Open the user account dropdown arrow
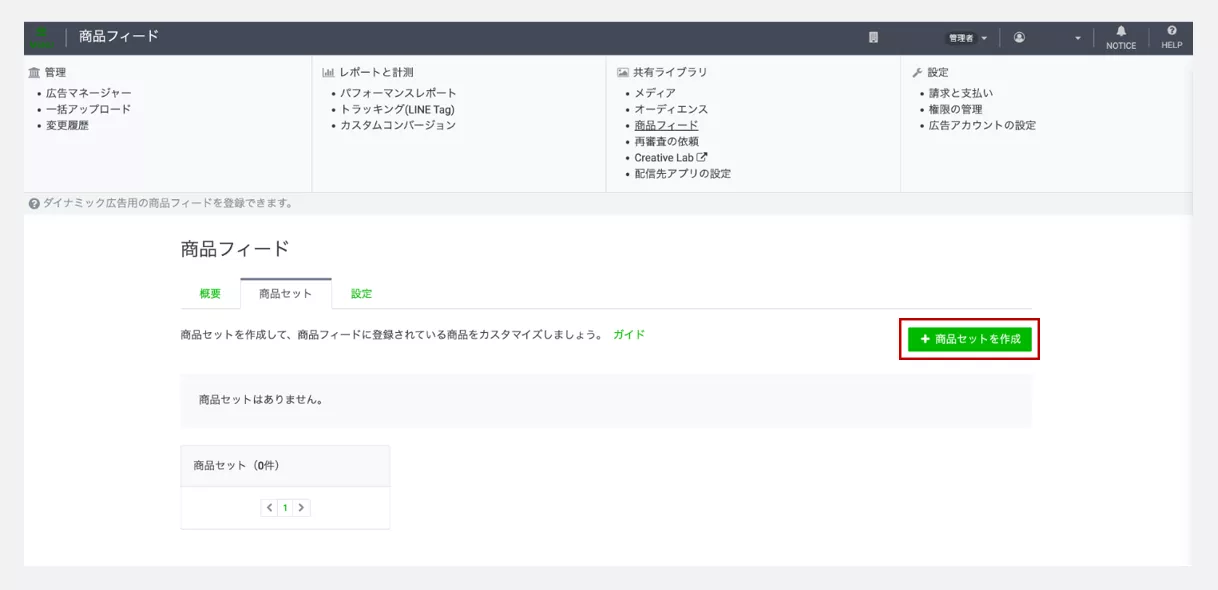The height and width of the screenshot is (590, 1218). (x=1078, y=38)
